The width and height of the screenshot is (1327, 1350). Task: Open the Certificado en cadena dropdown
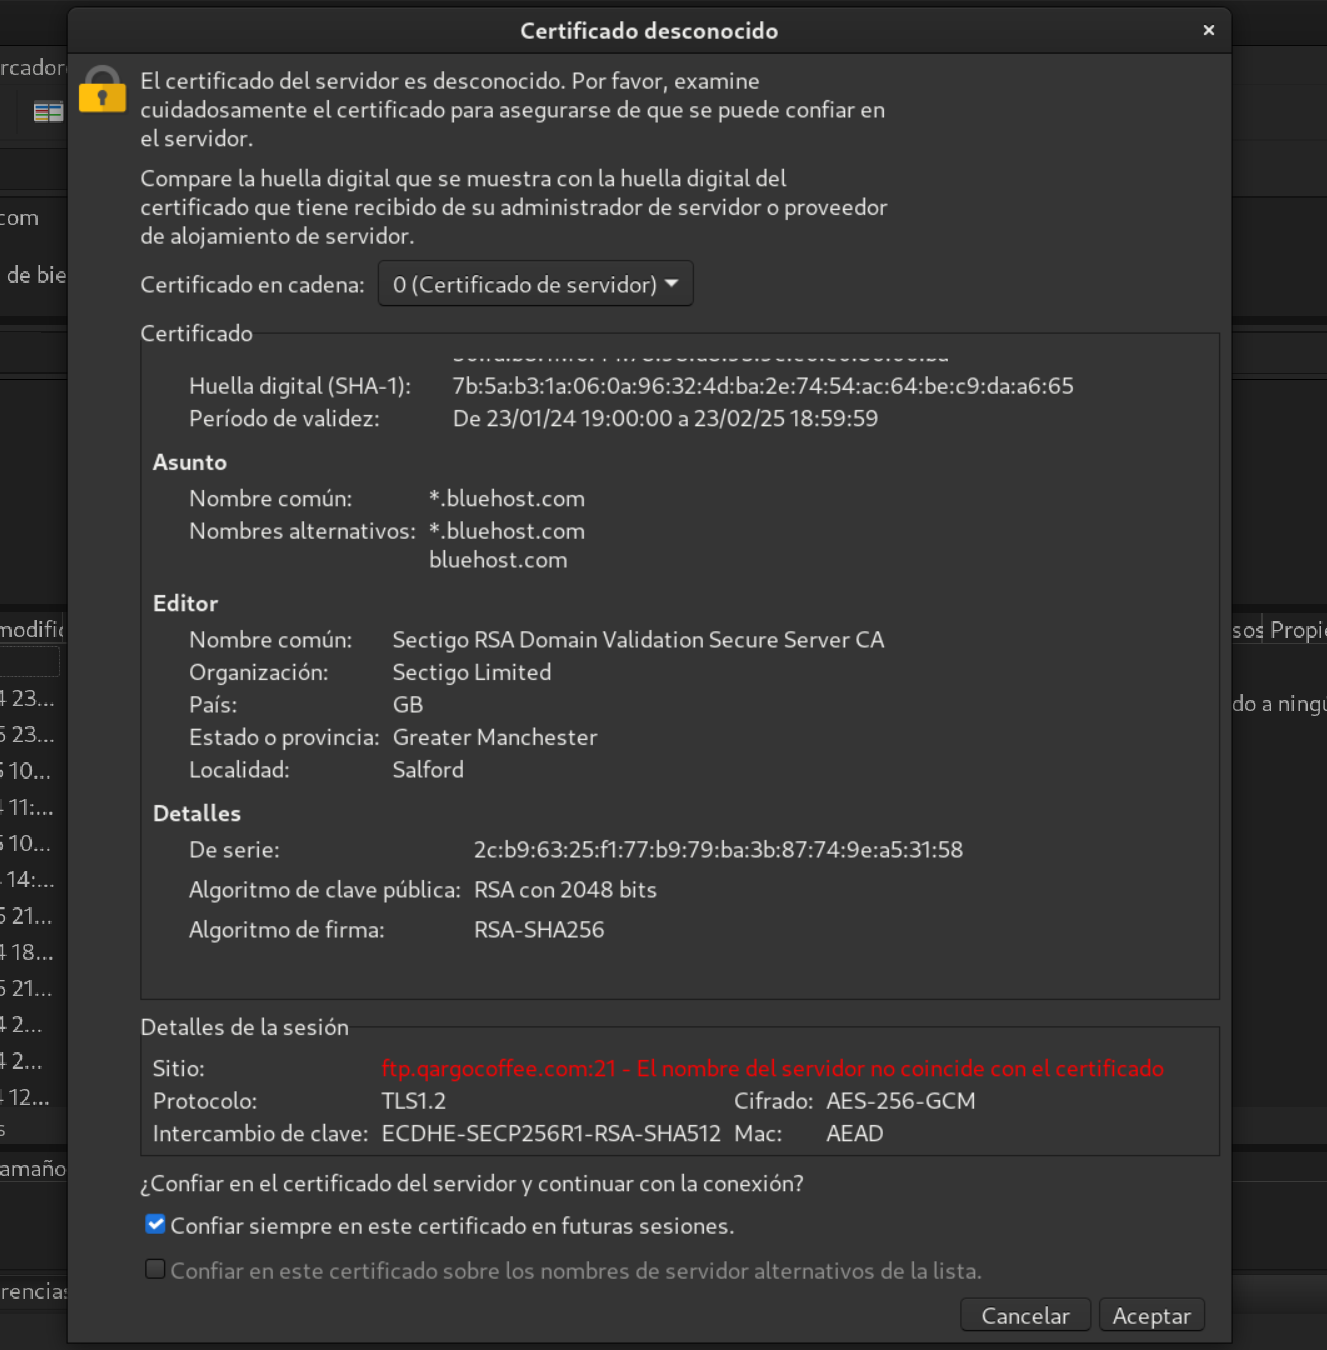[x=535, y=284]
